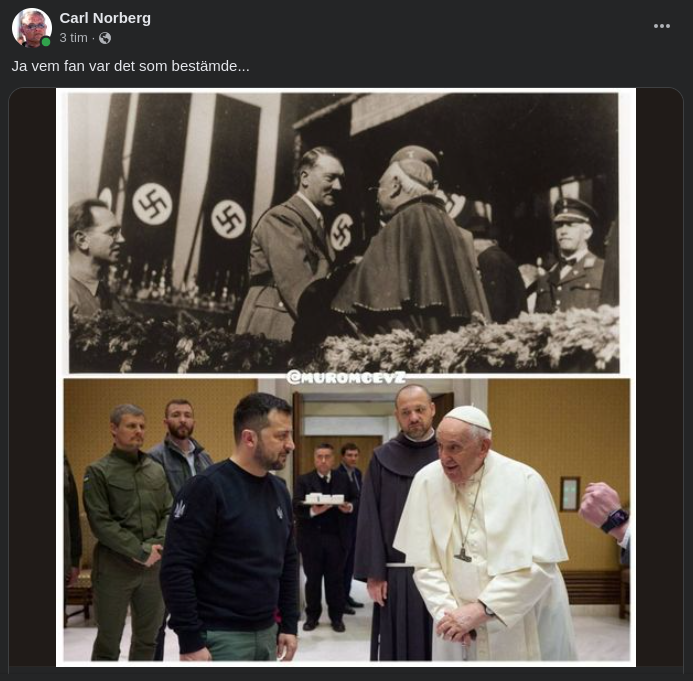
Task: Open the black-and-white upper photo
Action: [x=345, y=230]
